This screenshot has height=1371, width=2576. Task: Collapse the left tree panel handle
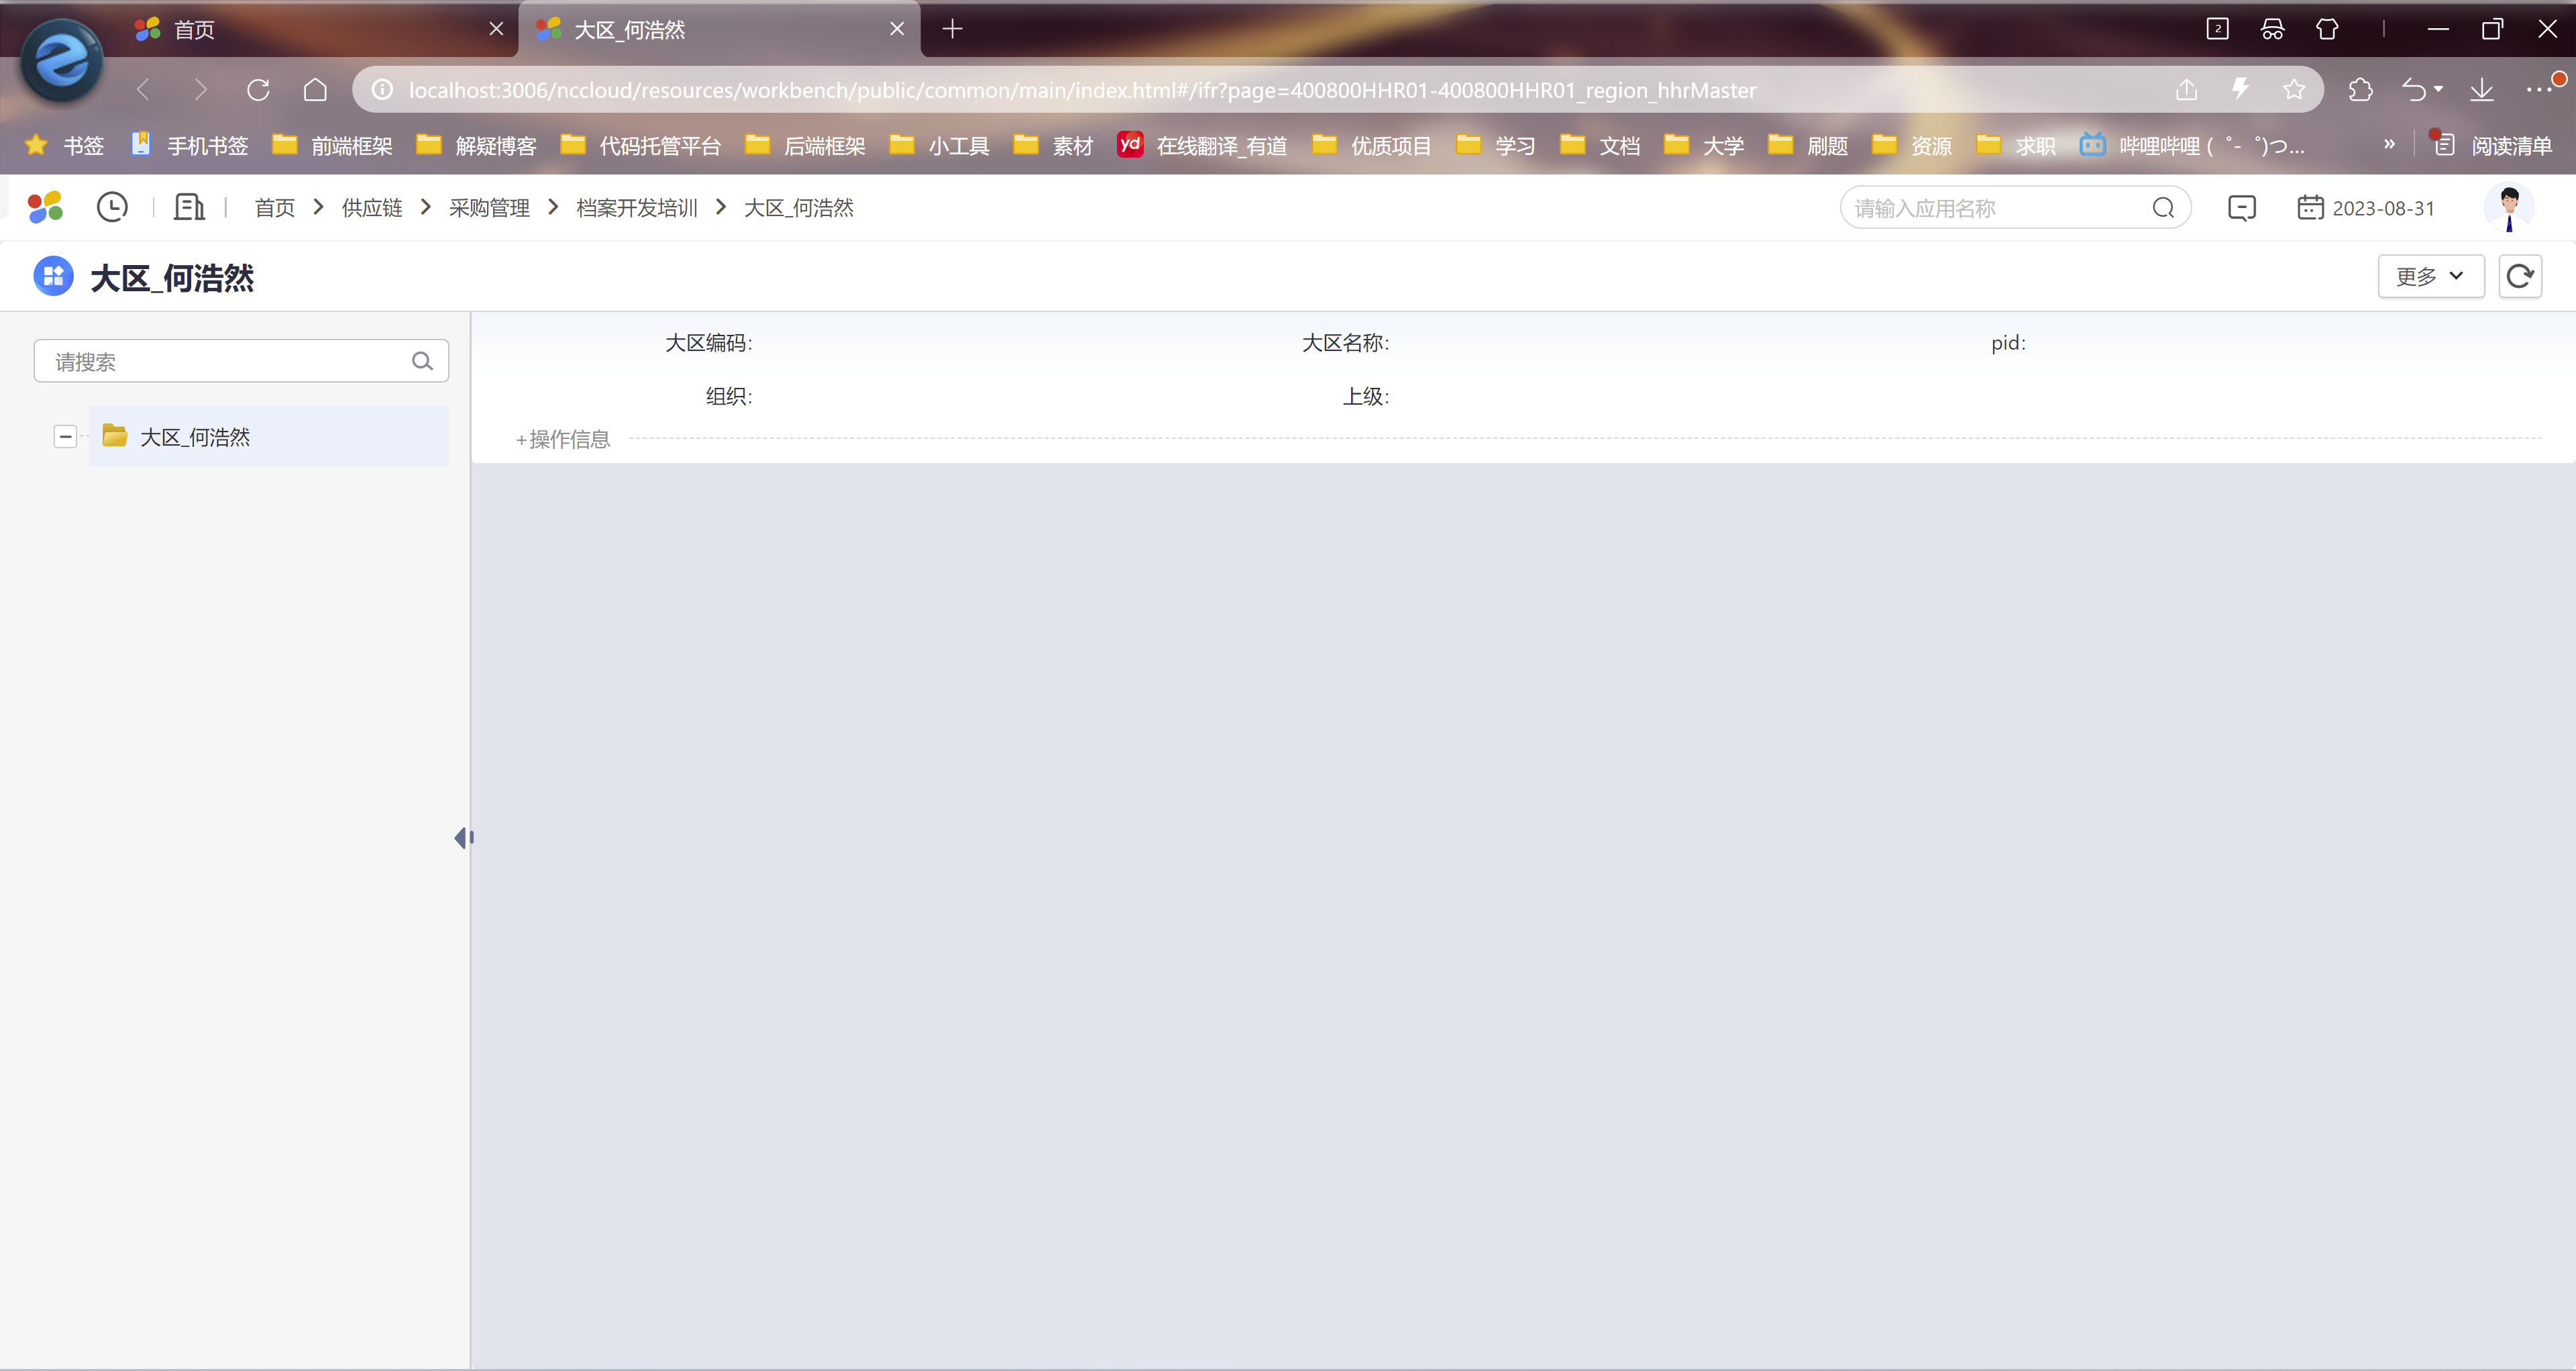coord(462,838)
